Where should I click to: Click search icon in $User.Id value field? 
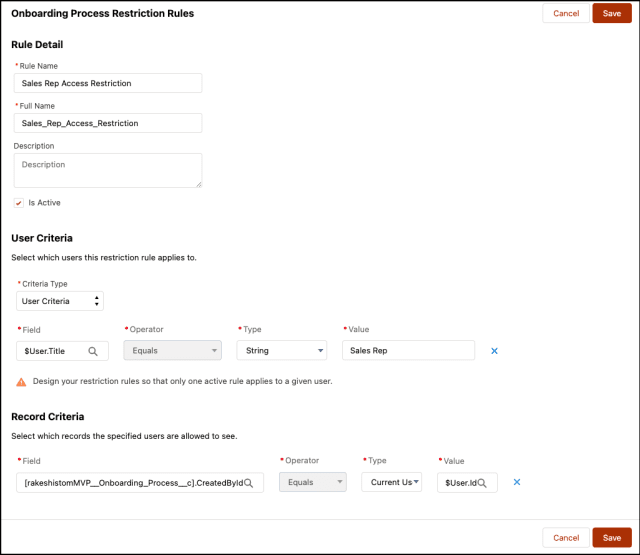[482, 483]
